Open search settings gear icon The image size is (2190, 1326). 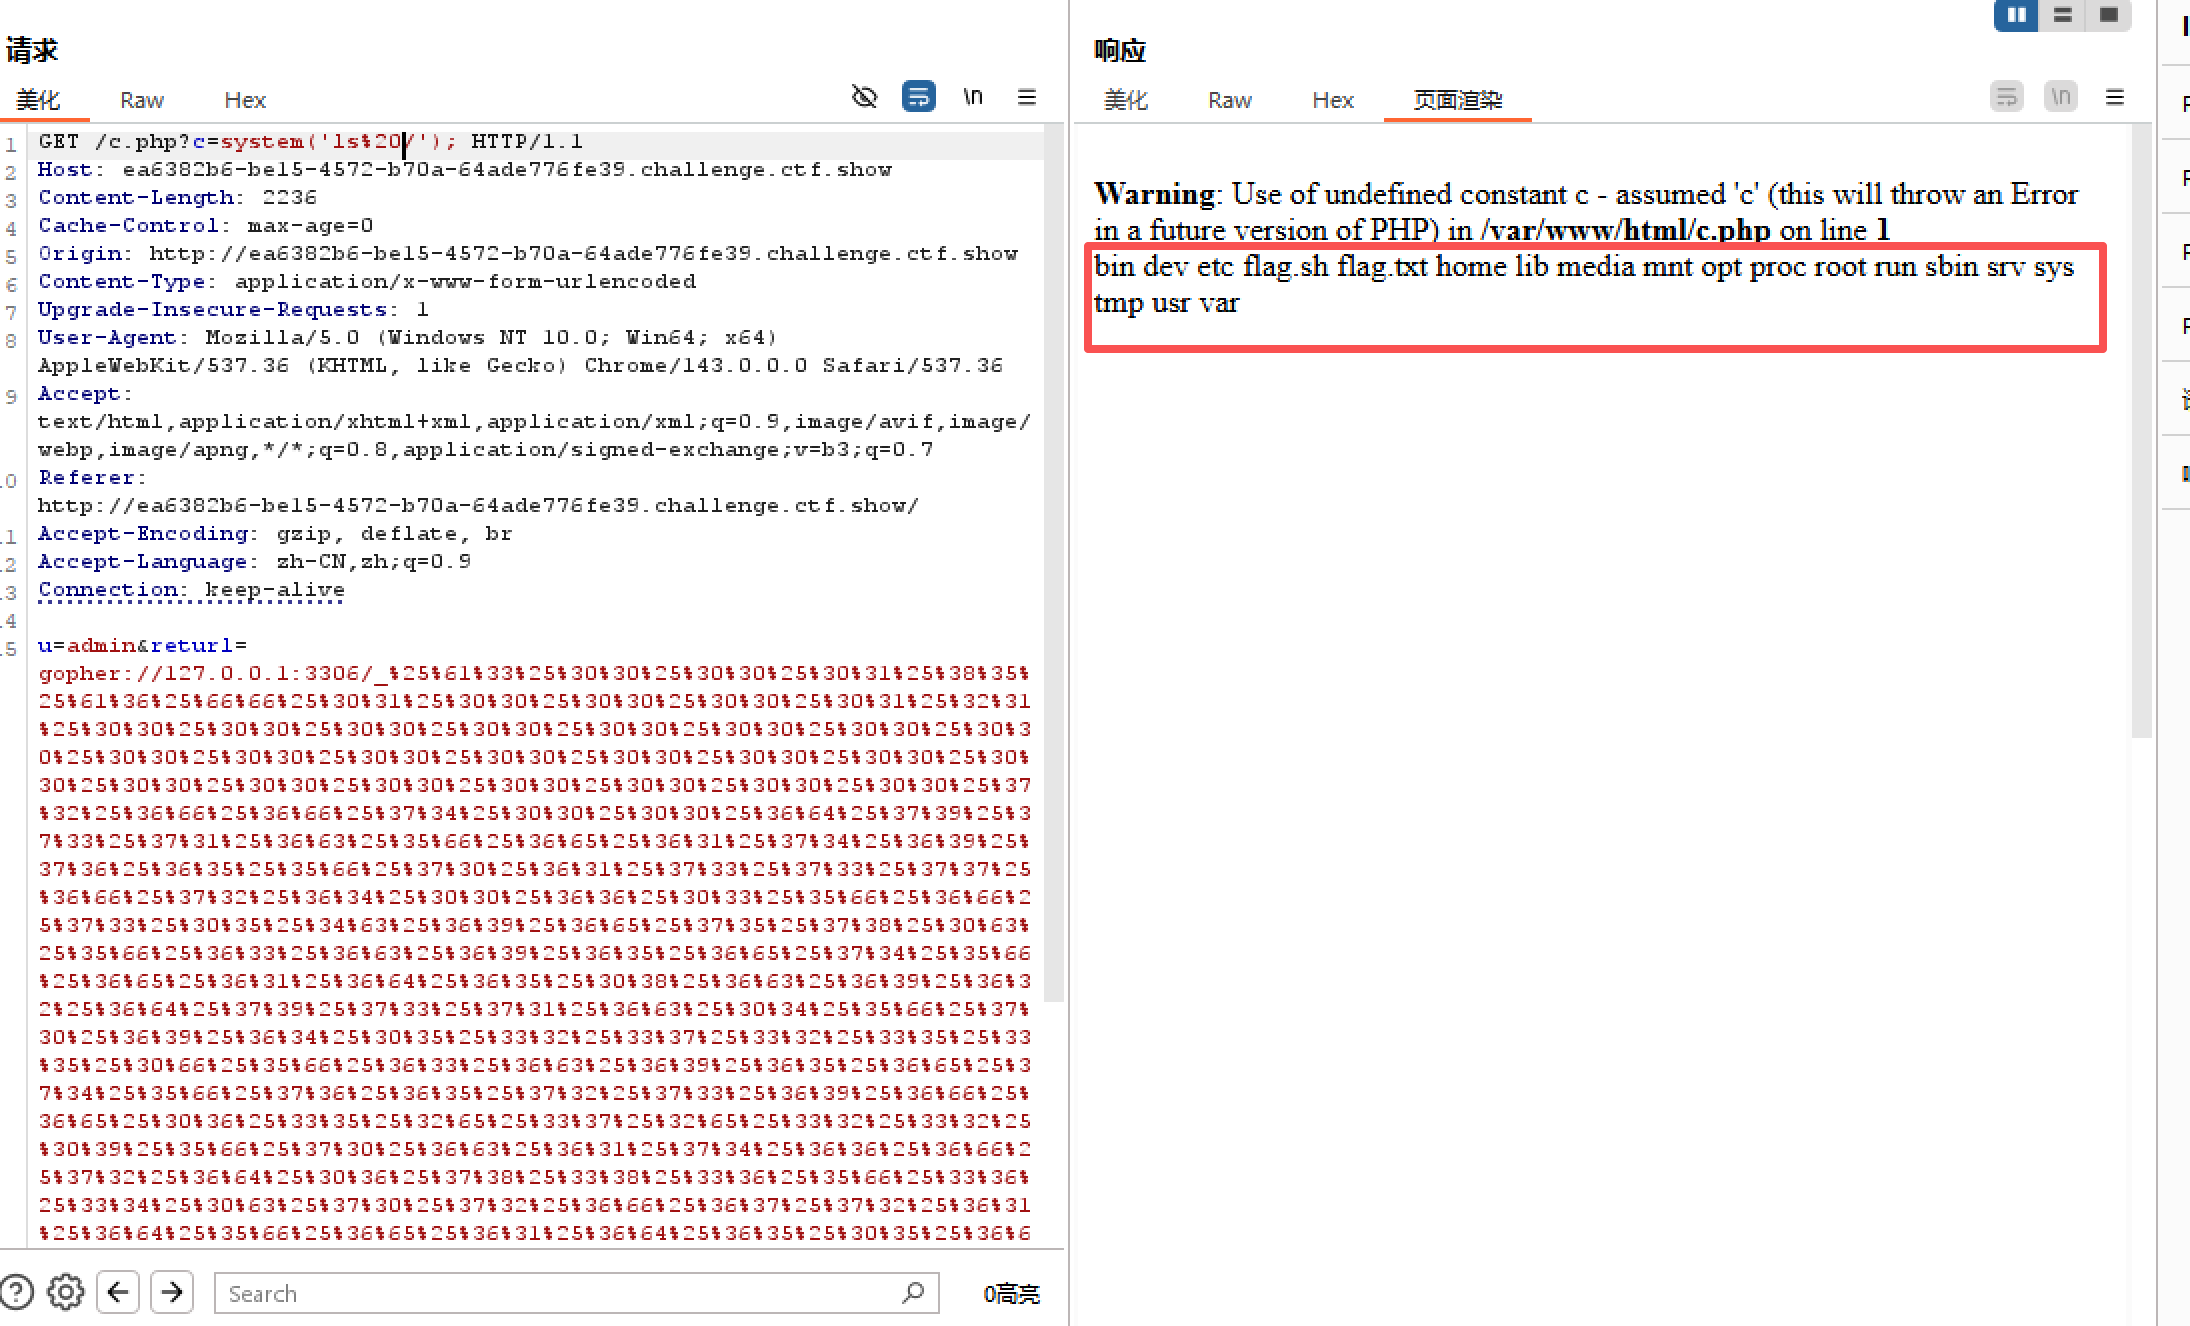[x=66, y=1292]
